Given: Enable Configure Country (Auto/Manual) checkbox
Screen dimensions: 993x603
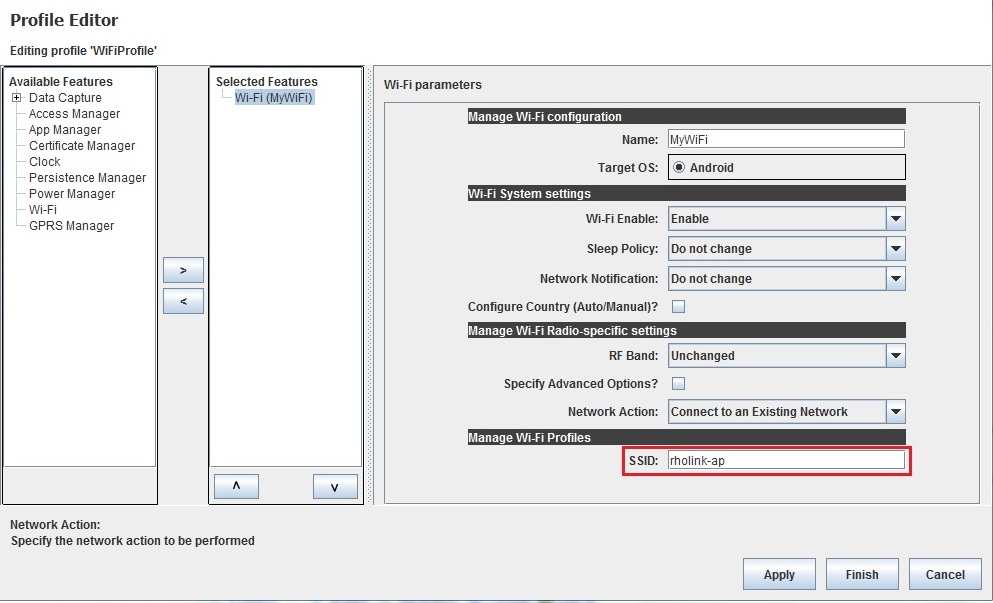Looking at the screenshot, I should (678, 307).
